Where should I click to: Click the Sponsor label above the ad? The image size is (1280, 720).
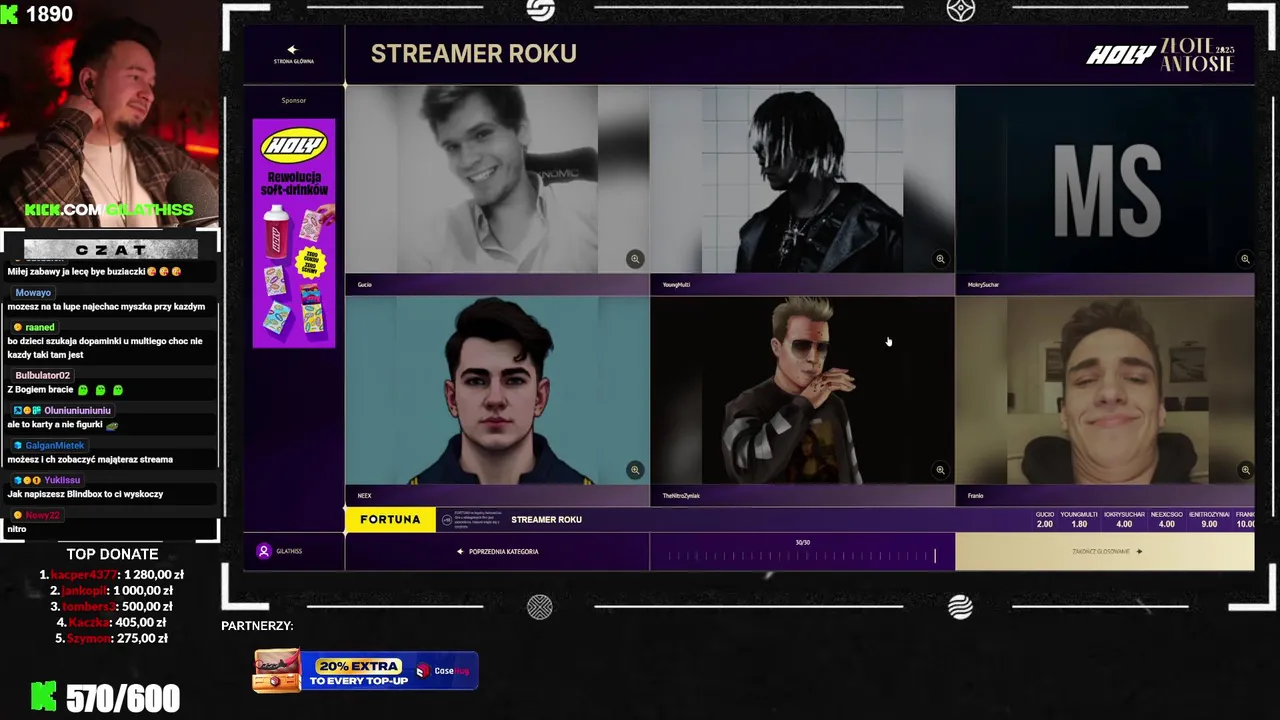[x=293, y=100]
